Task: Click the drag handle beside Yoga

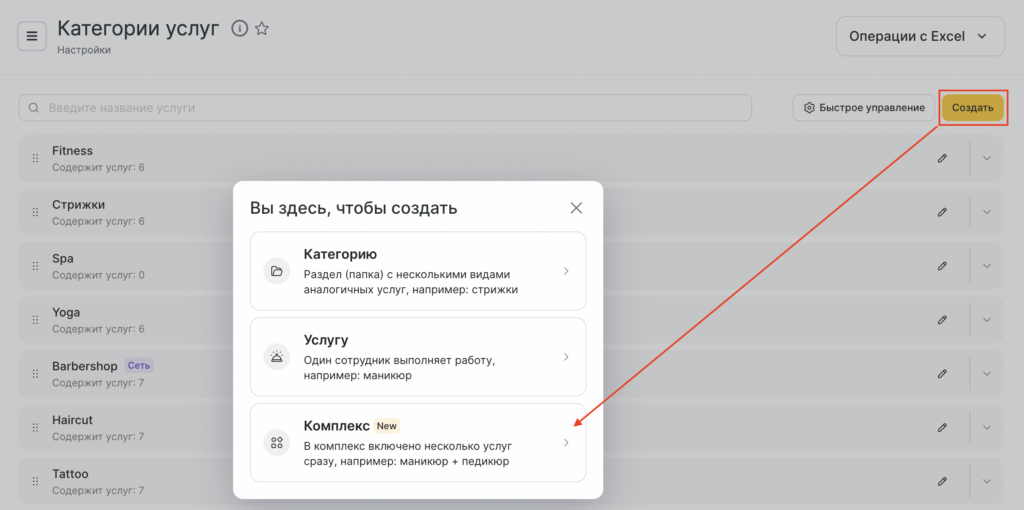Action: pyautogui.click(x=35, y=320)
